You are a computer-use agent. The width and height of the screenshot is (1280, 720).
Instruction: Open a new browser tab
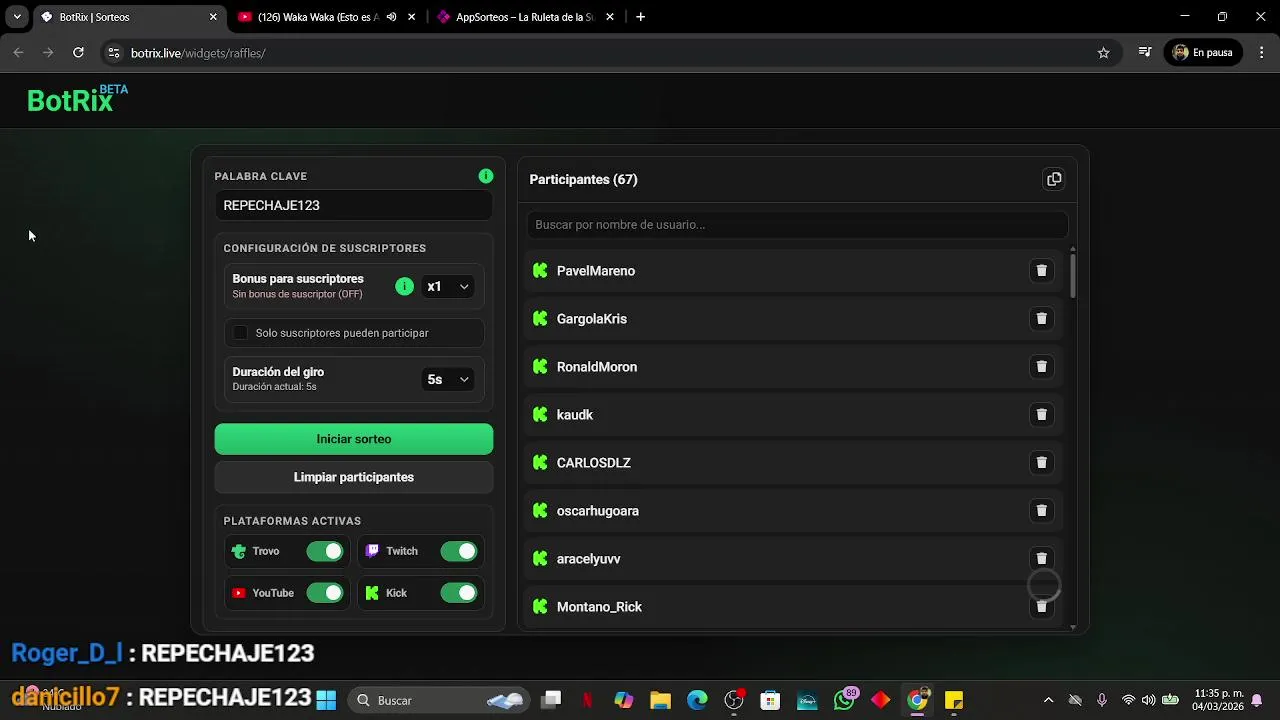coord(640,17)
